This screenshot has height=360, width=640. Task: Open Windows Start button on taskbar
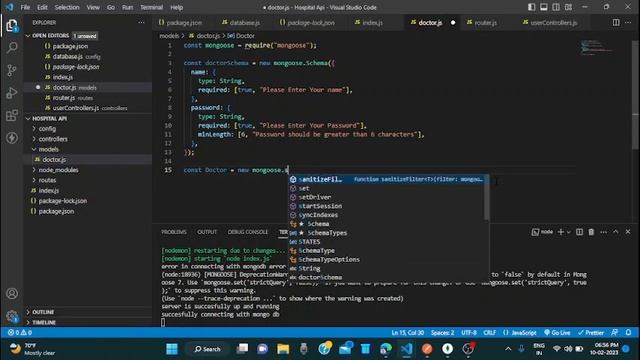172,349
